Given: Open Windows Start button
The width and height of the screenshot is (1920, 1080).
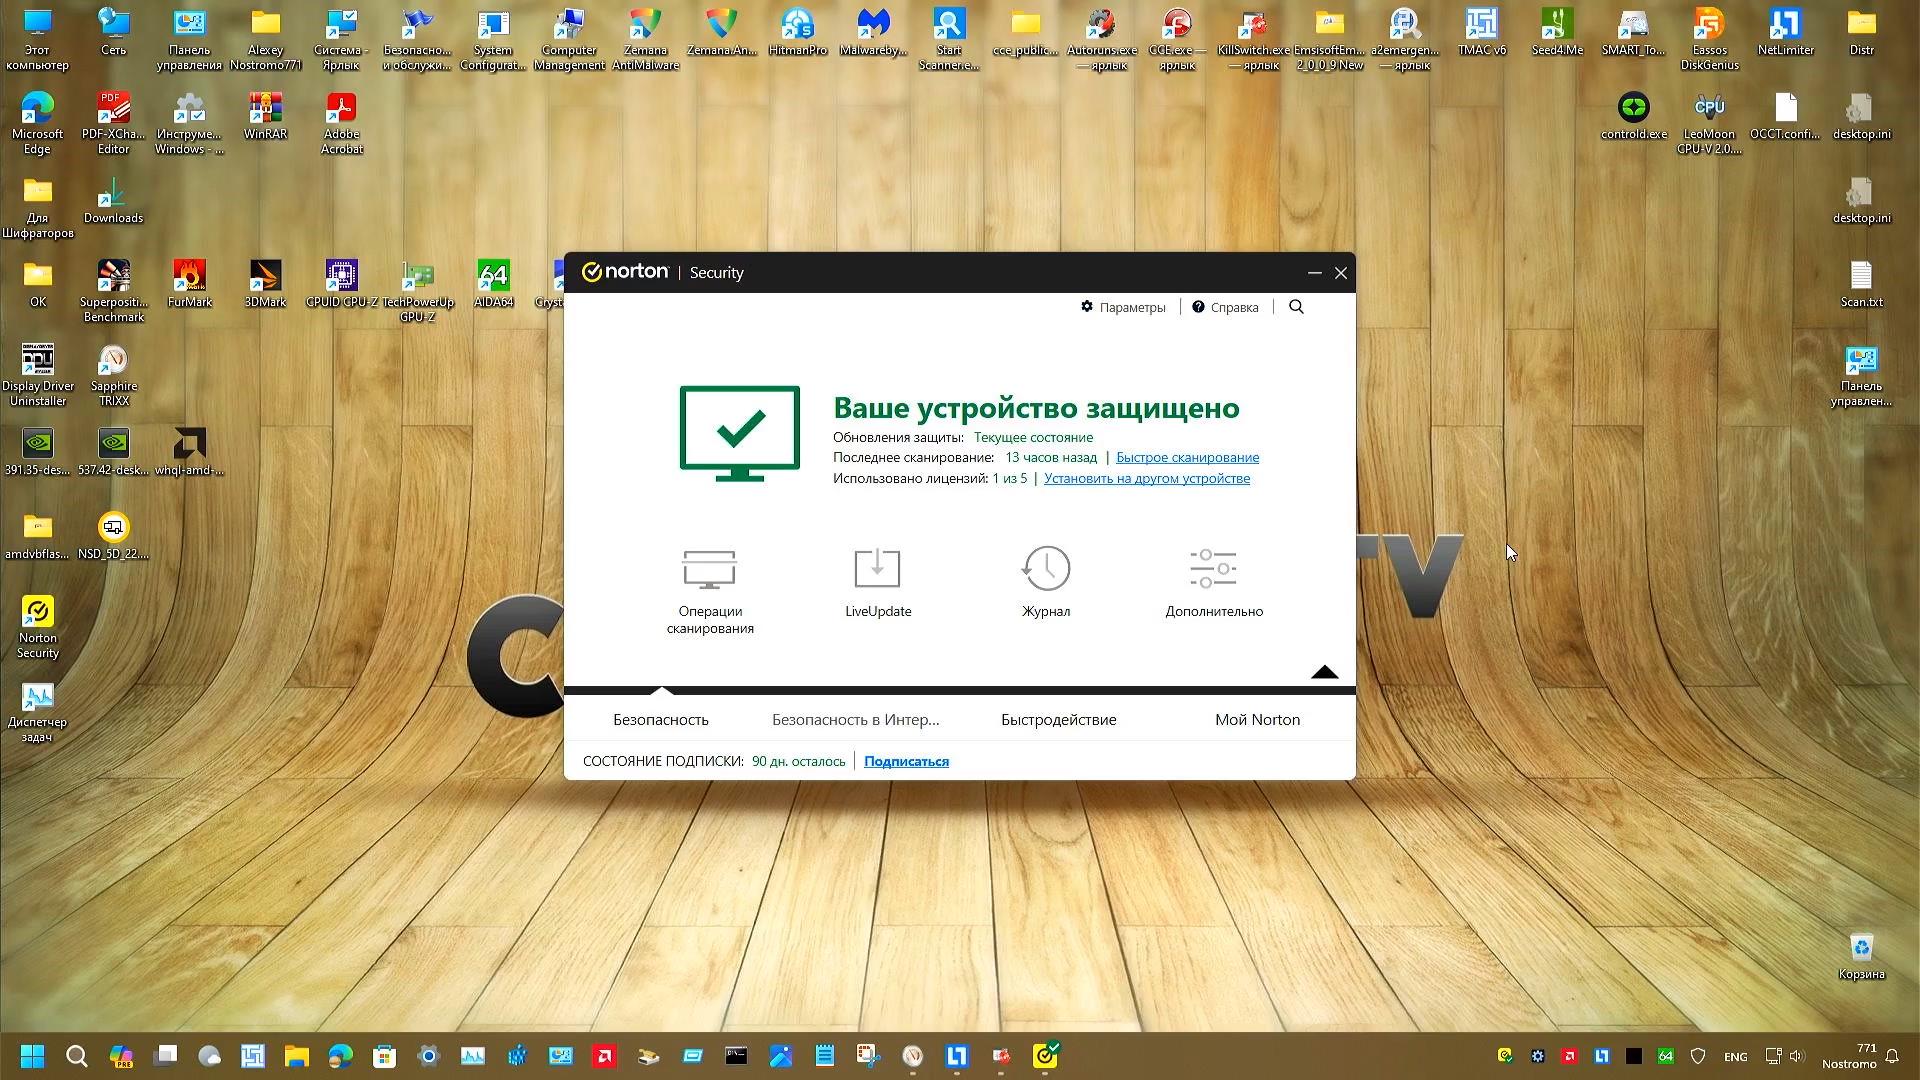Looking at the screenshot, I should tap(32, 1056).
